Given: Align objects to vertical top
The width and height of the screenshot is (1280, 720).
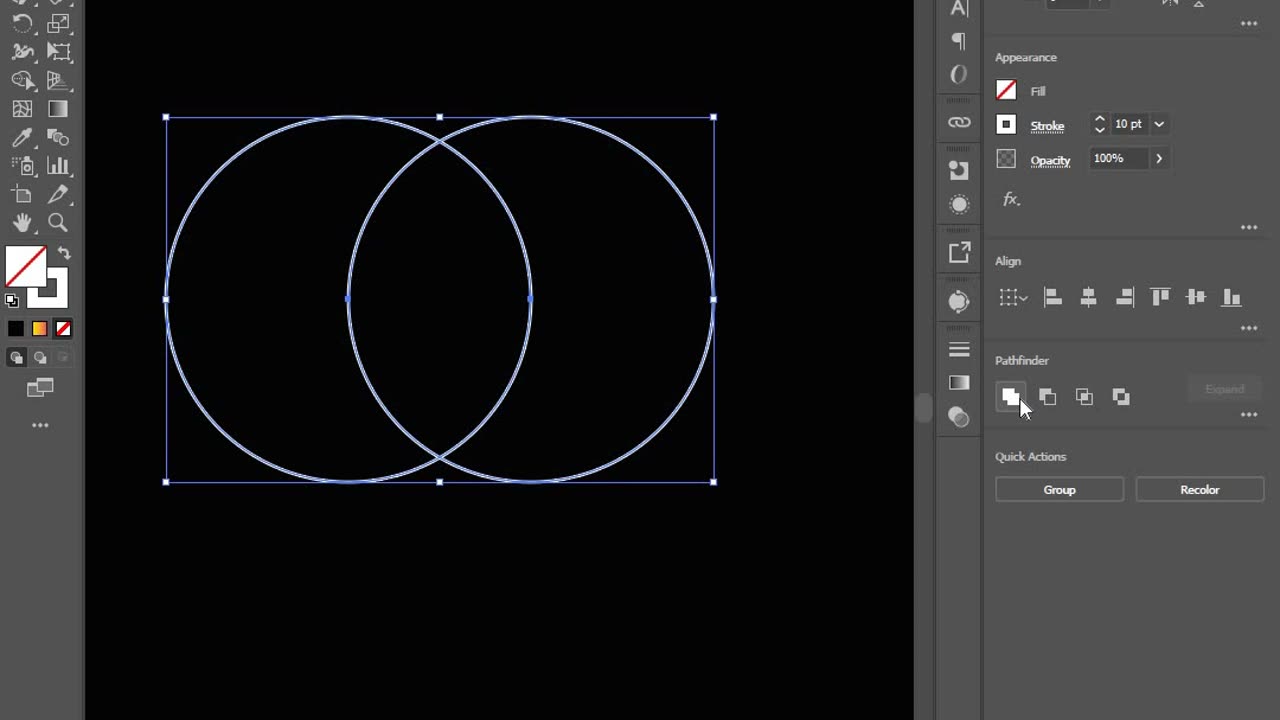Looking at the screenshot, I should tap(1160, 297).
